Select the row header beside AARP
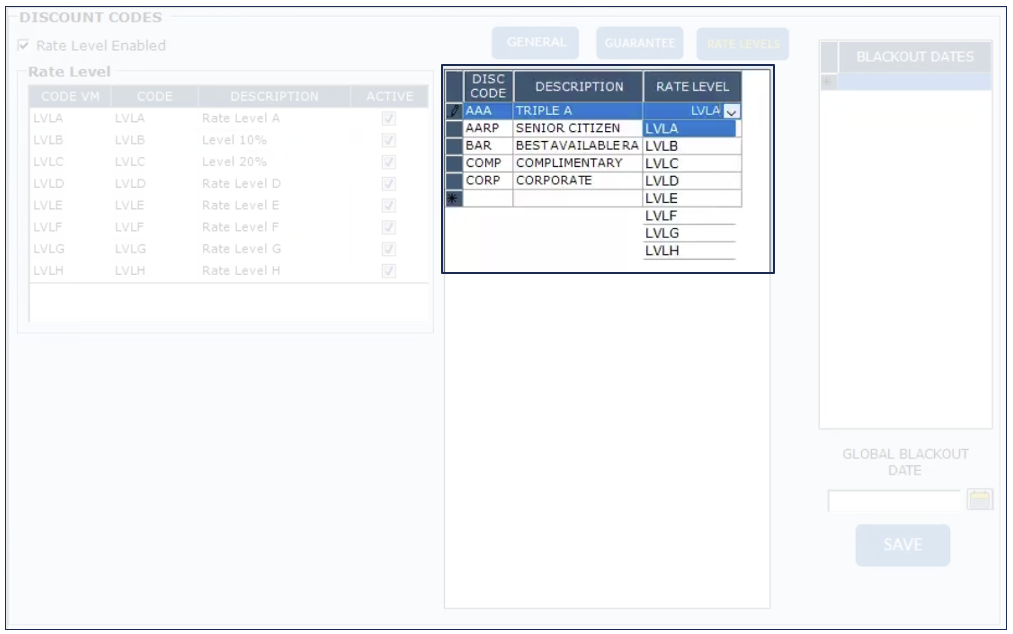The height and width of the screenshot is (634, 1013). (454, 129)
